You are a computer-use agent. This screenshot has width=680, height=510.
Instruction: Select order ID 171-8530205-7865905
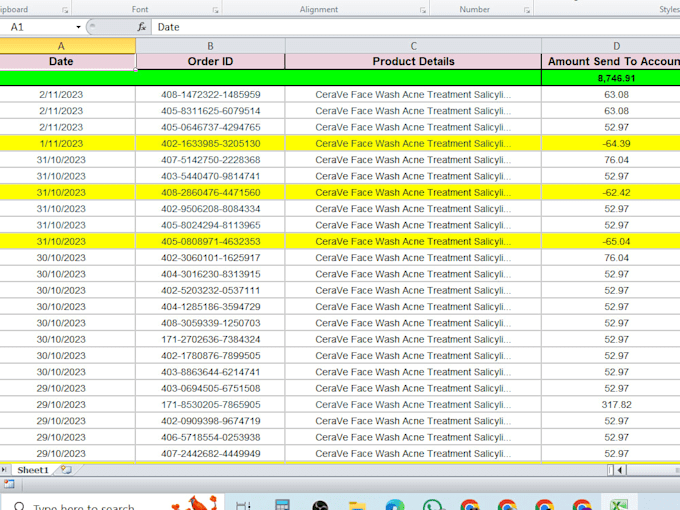click(x=210, y=405)
